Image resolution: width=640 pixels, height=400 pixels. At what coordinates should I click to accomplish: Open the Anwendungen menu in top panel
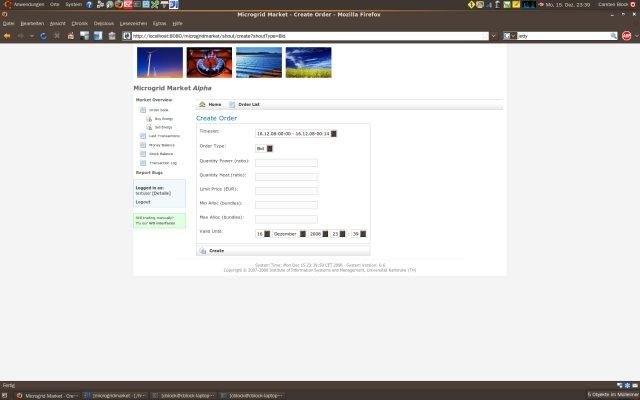pyautogui.click(x=30, y=5)
